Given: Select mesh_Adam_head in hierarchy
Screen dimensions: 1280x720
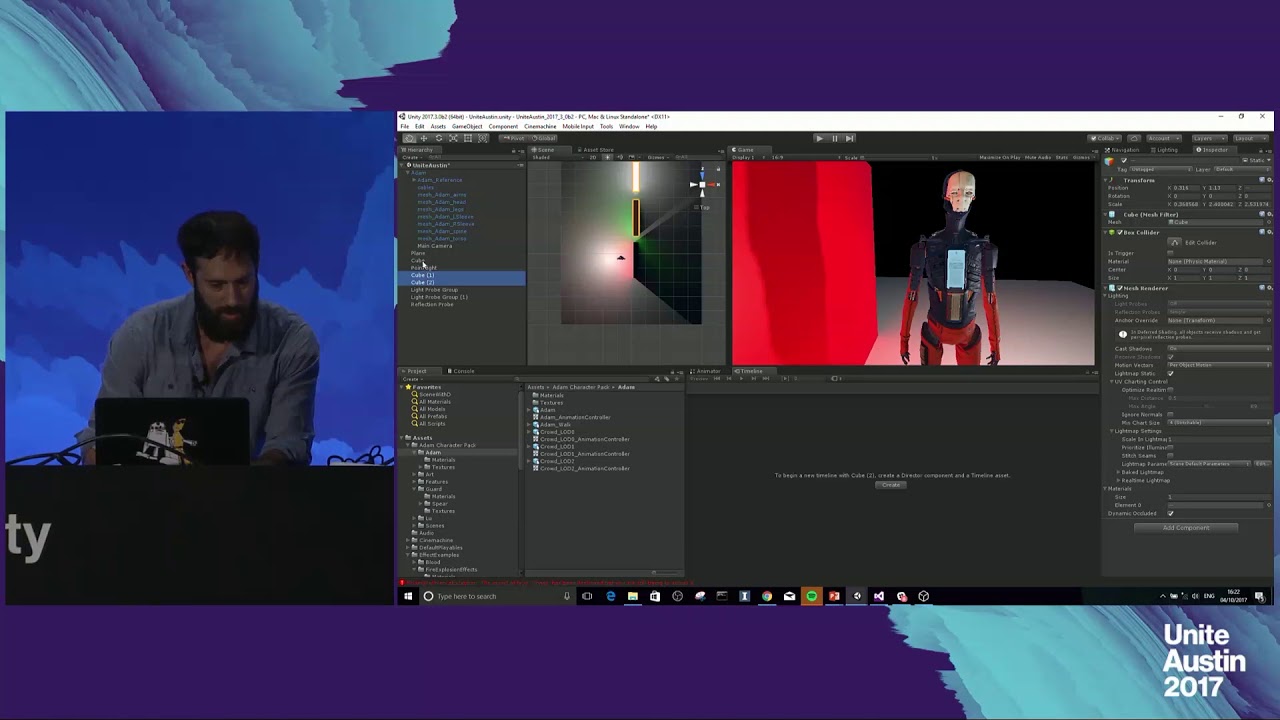Looking at the screenshot, I should tap(441, 202).
